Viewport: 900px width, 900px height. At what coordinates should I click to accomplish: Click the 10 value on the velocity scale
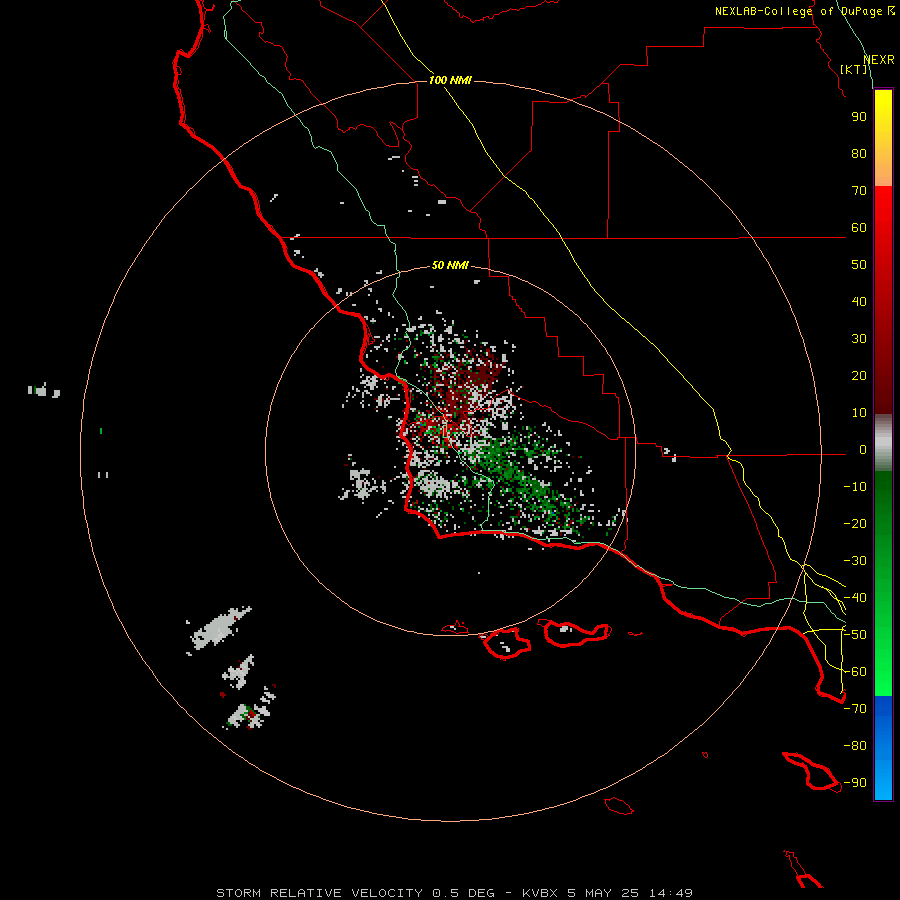point(859,413)
